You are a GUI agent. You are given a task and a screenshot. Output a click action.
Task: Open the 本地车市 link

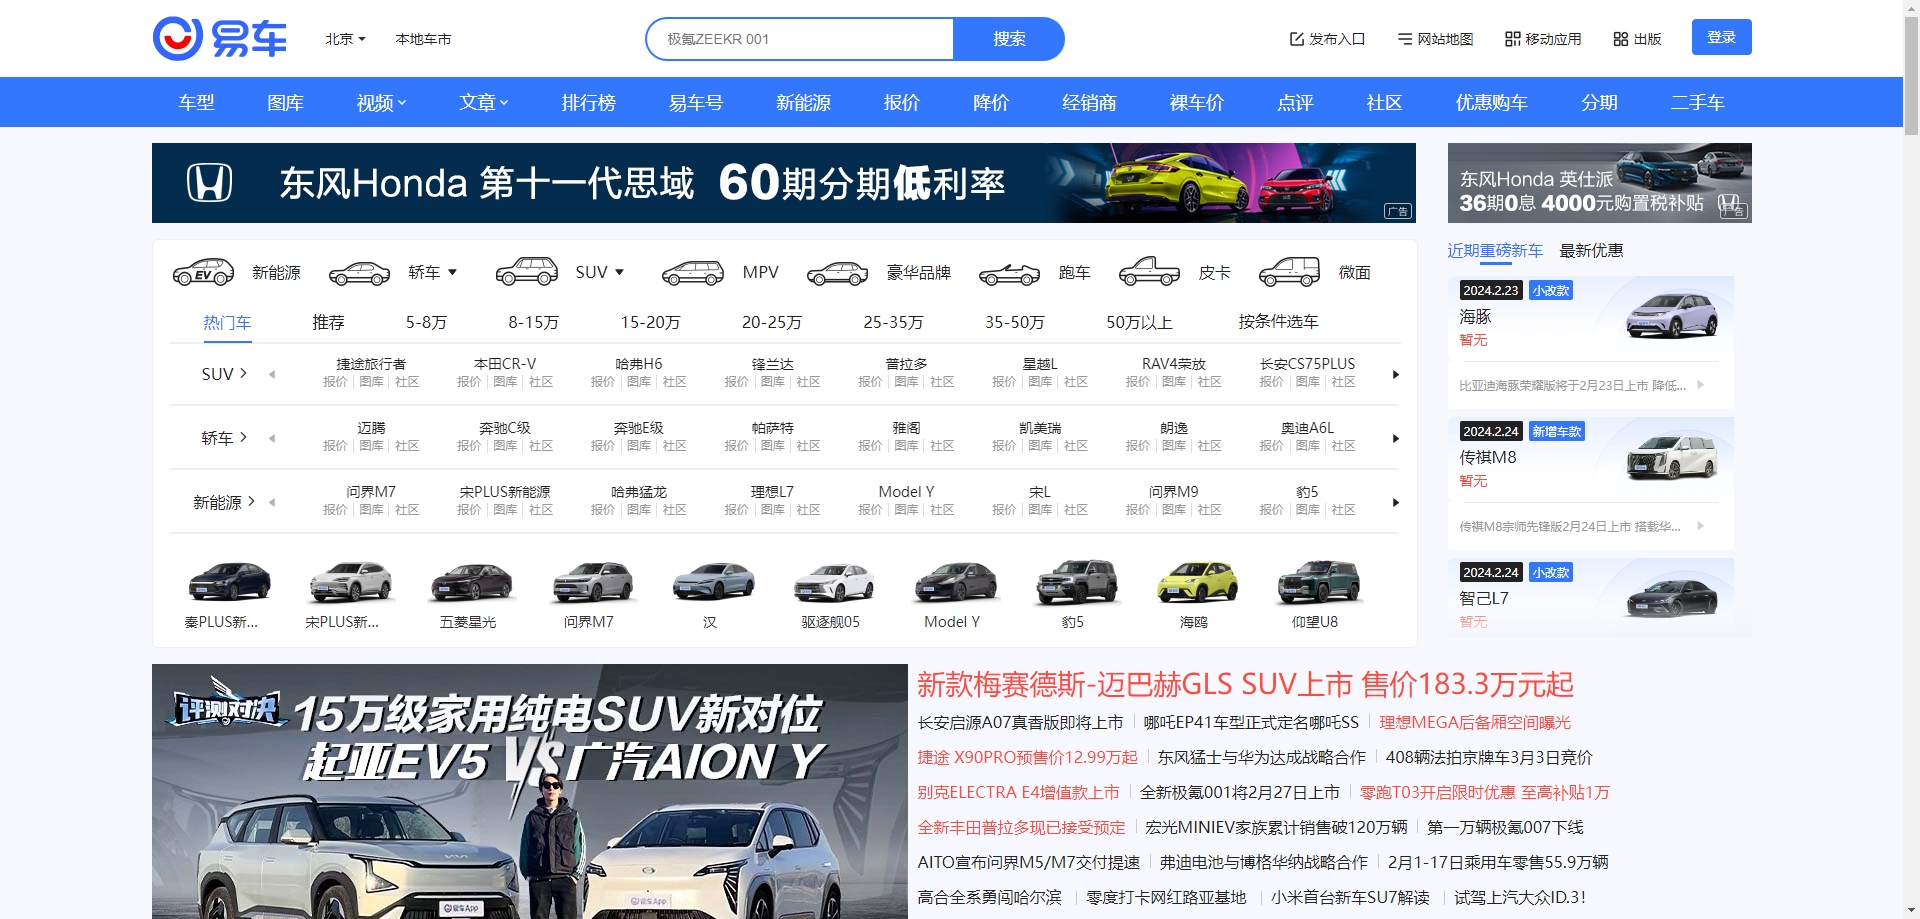423,39
